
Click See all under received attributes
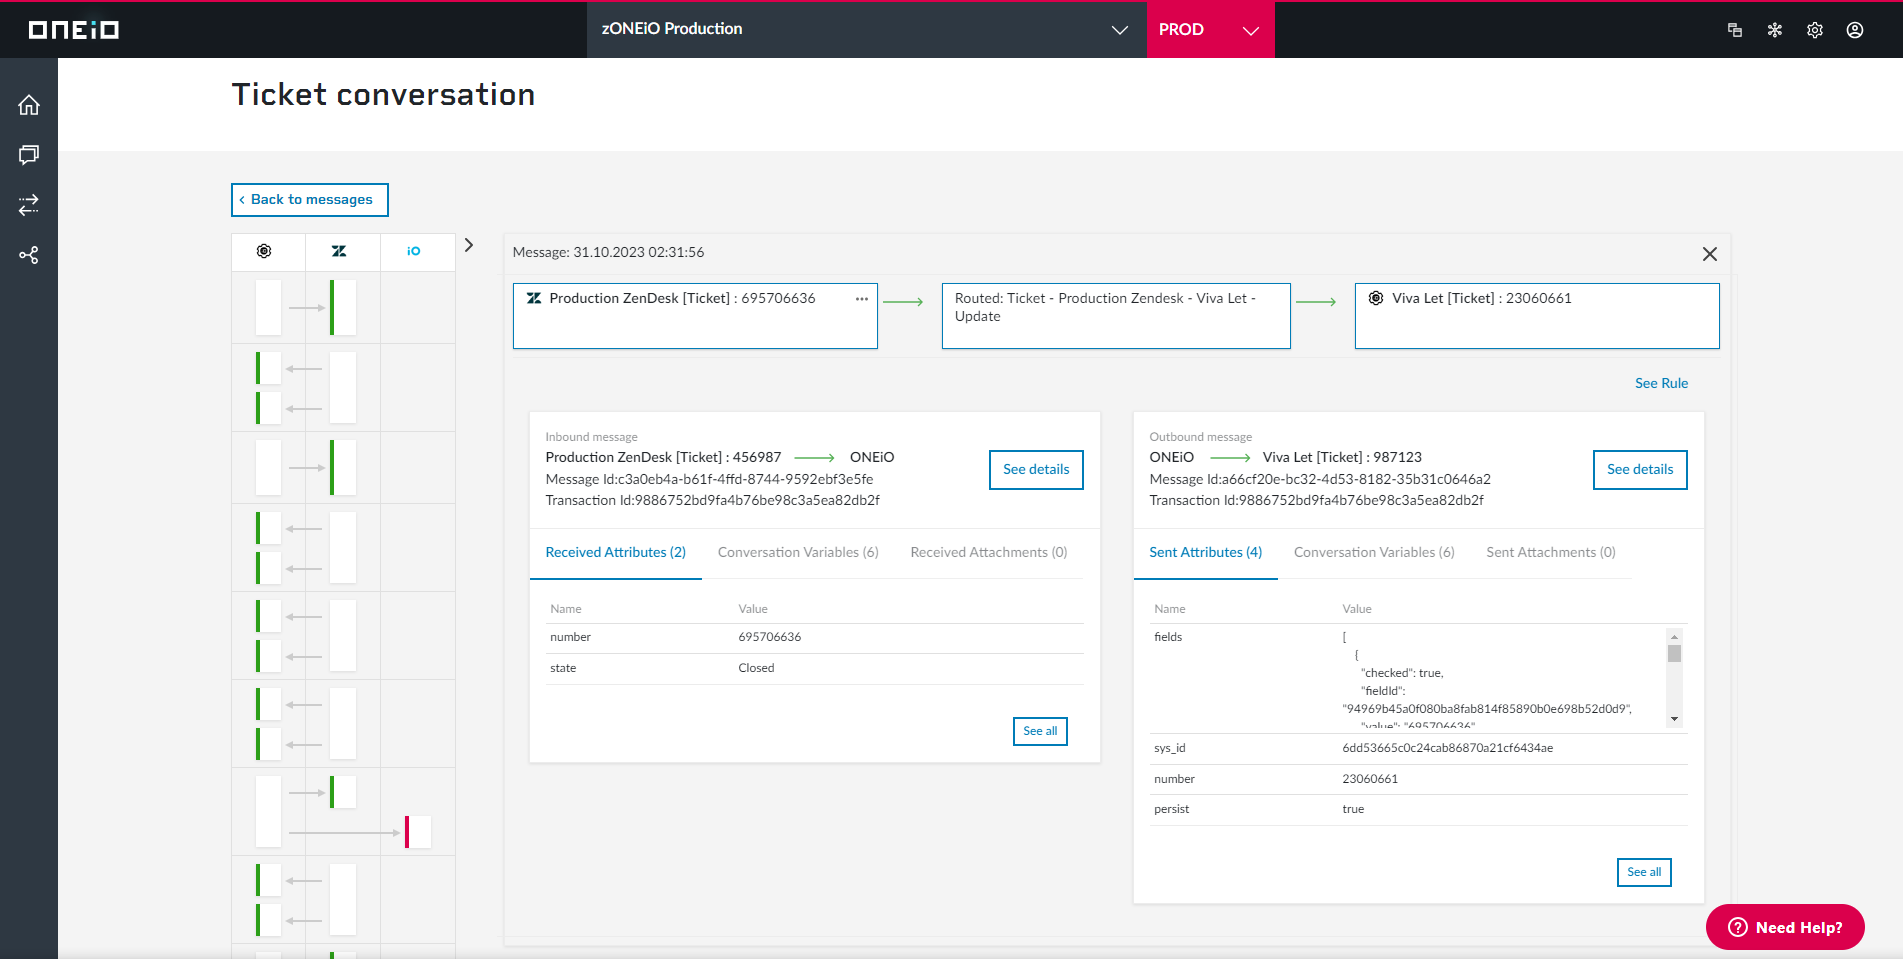(1040, 731)
